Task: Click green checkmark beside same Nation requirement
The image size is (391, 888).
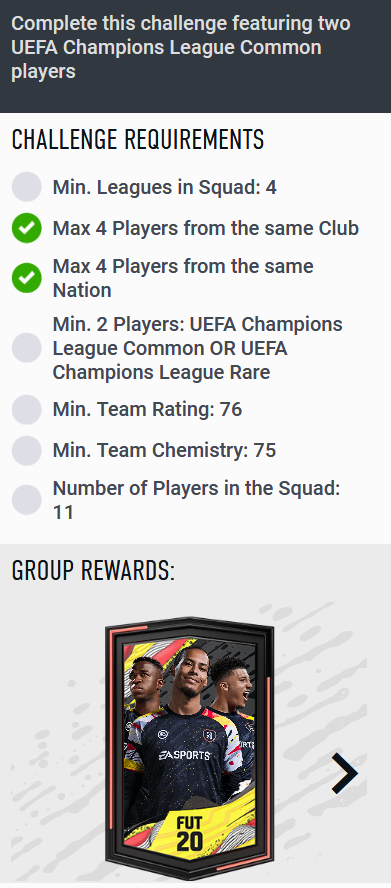Action: click(x=27, y=278)
